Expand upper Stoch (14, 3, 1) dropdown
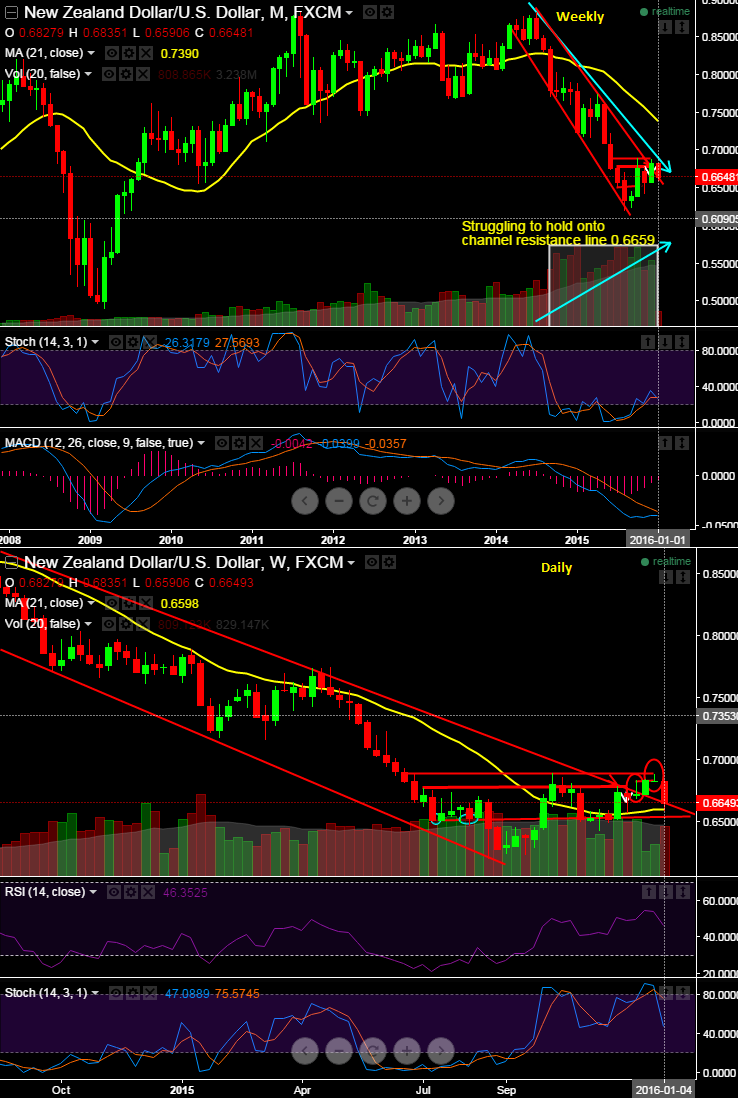Viewport: 738px width, 1100px height. tap(95, 342)
